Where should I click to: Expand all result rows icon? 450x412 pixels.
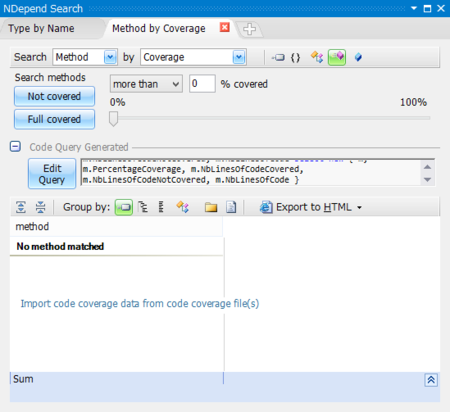point(21,207)
